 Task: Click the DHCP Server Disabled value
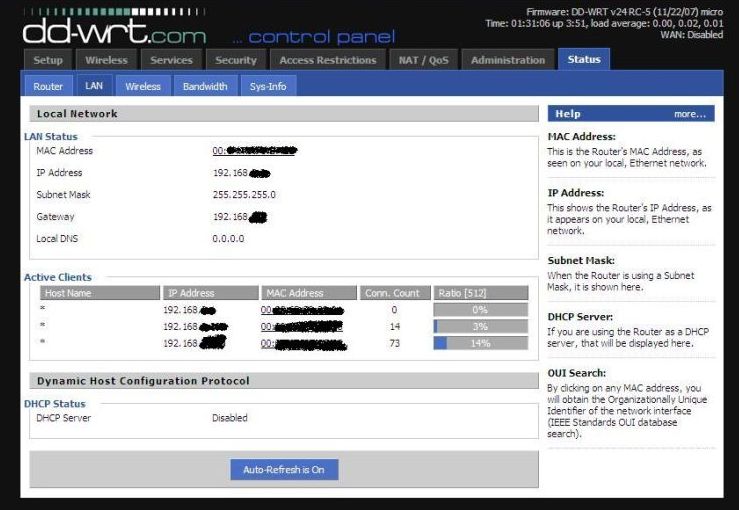pyautogui.click(x=230, y=418)
